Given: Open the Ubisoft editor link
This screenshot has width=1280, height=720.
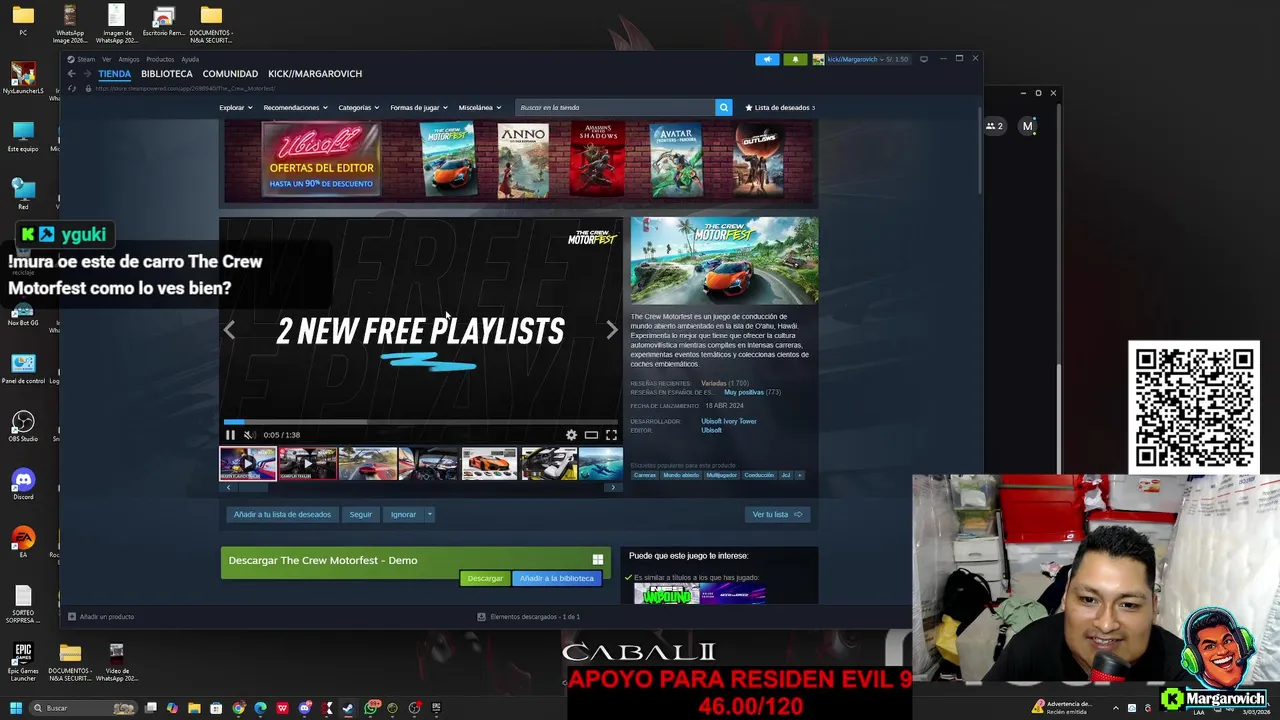Looking at the screenshot, I should [x=711, y=430].
